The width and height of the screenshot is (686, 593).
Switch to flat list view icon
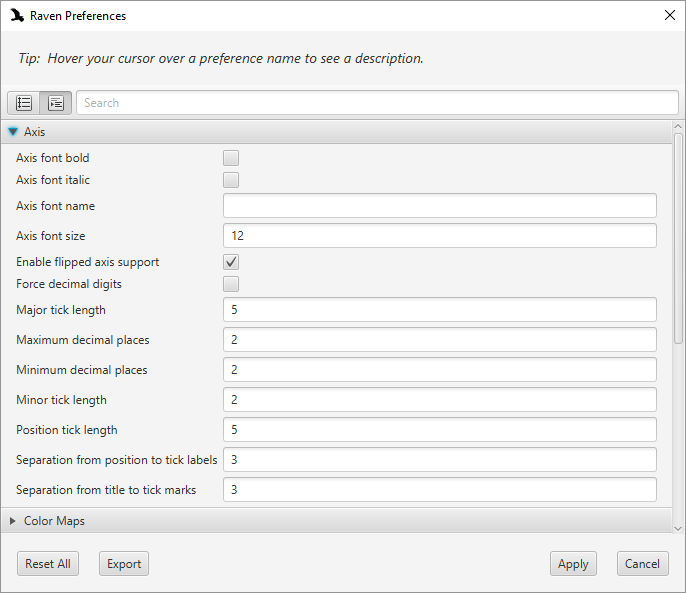point(24,103)
